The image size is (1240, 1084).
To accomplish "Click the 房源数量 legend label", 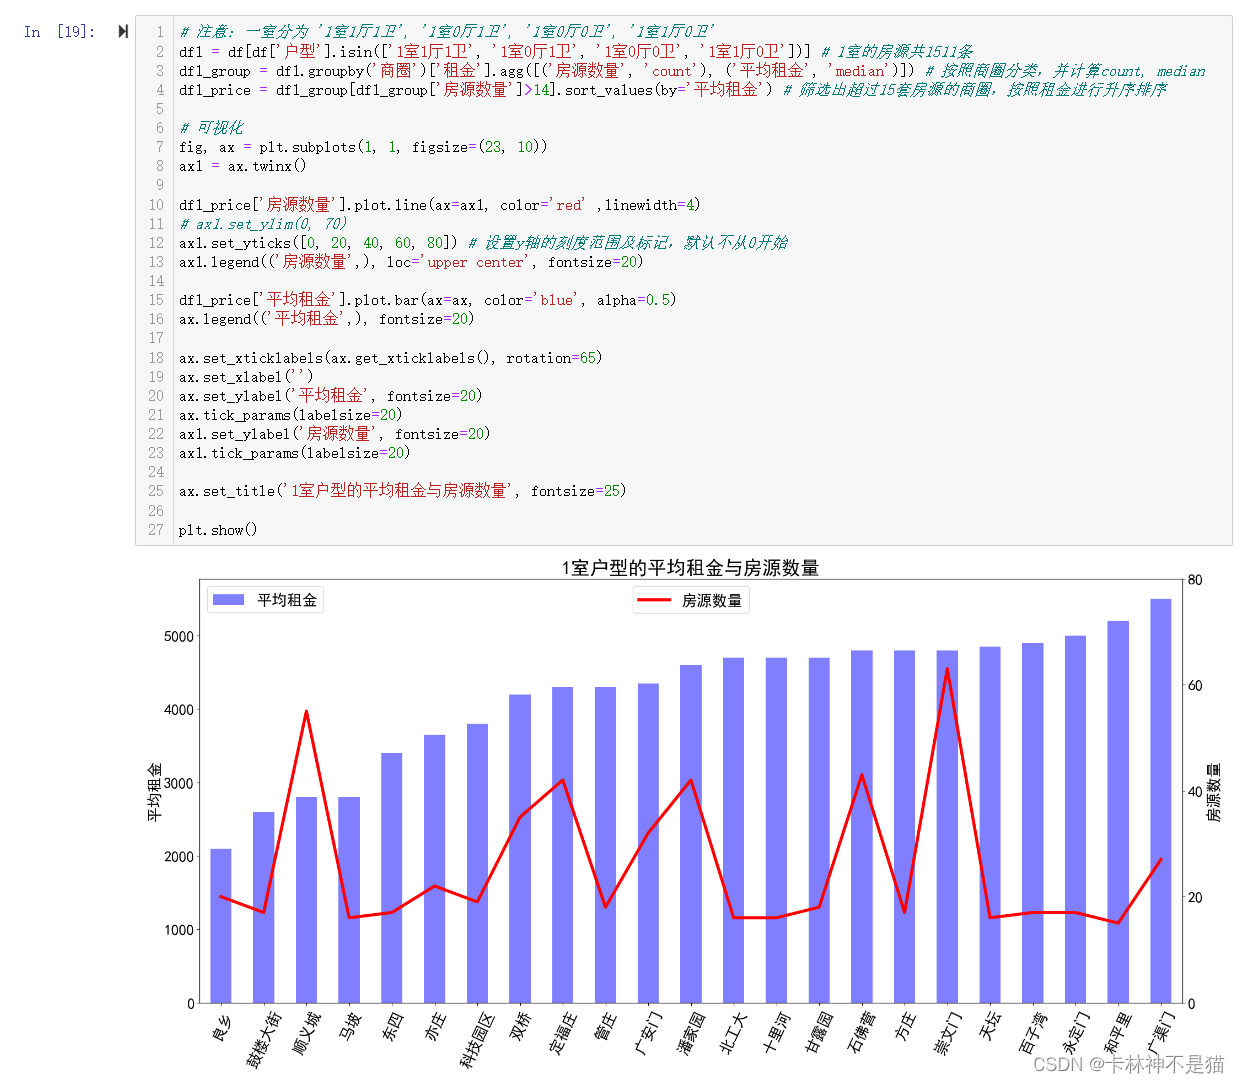I will click(712, 600).
